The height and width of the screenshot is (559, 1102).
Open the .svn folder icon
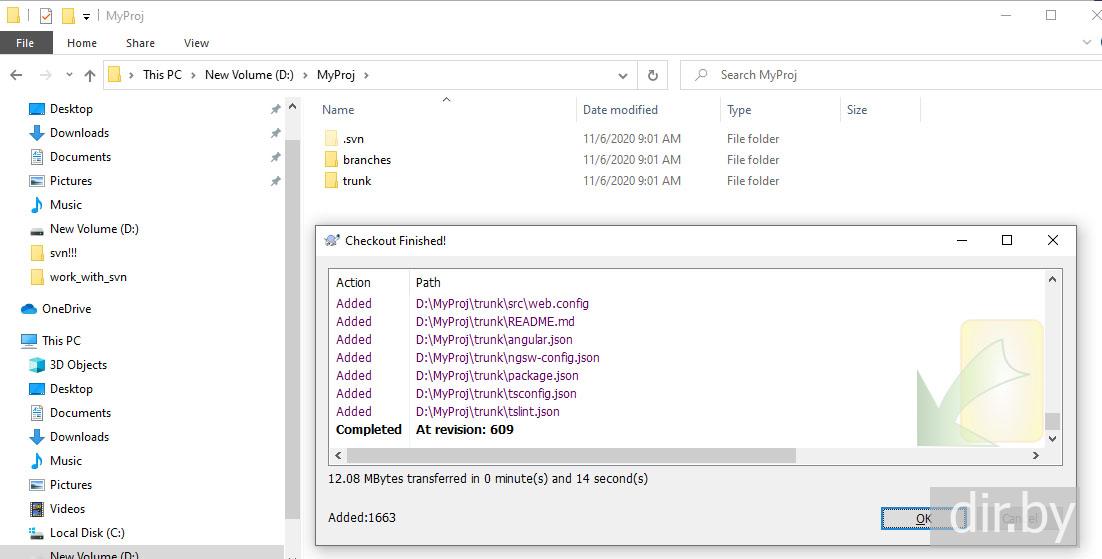coord(332,139)
